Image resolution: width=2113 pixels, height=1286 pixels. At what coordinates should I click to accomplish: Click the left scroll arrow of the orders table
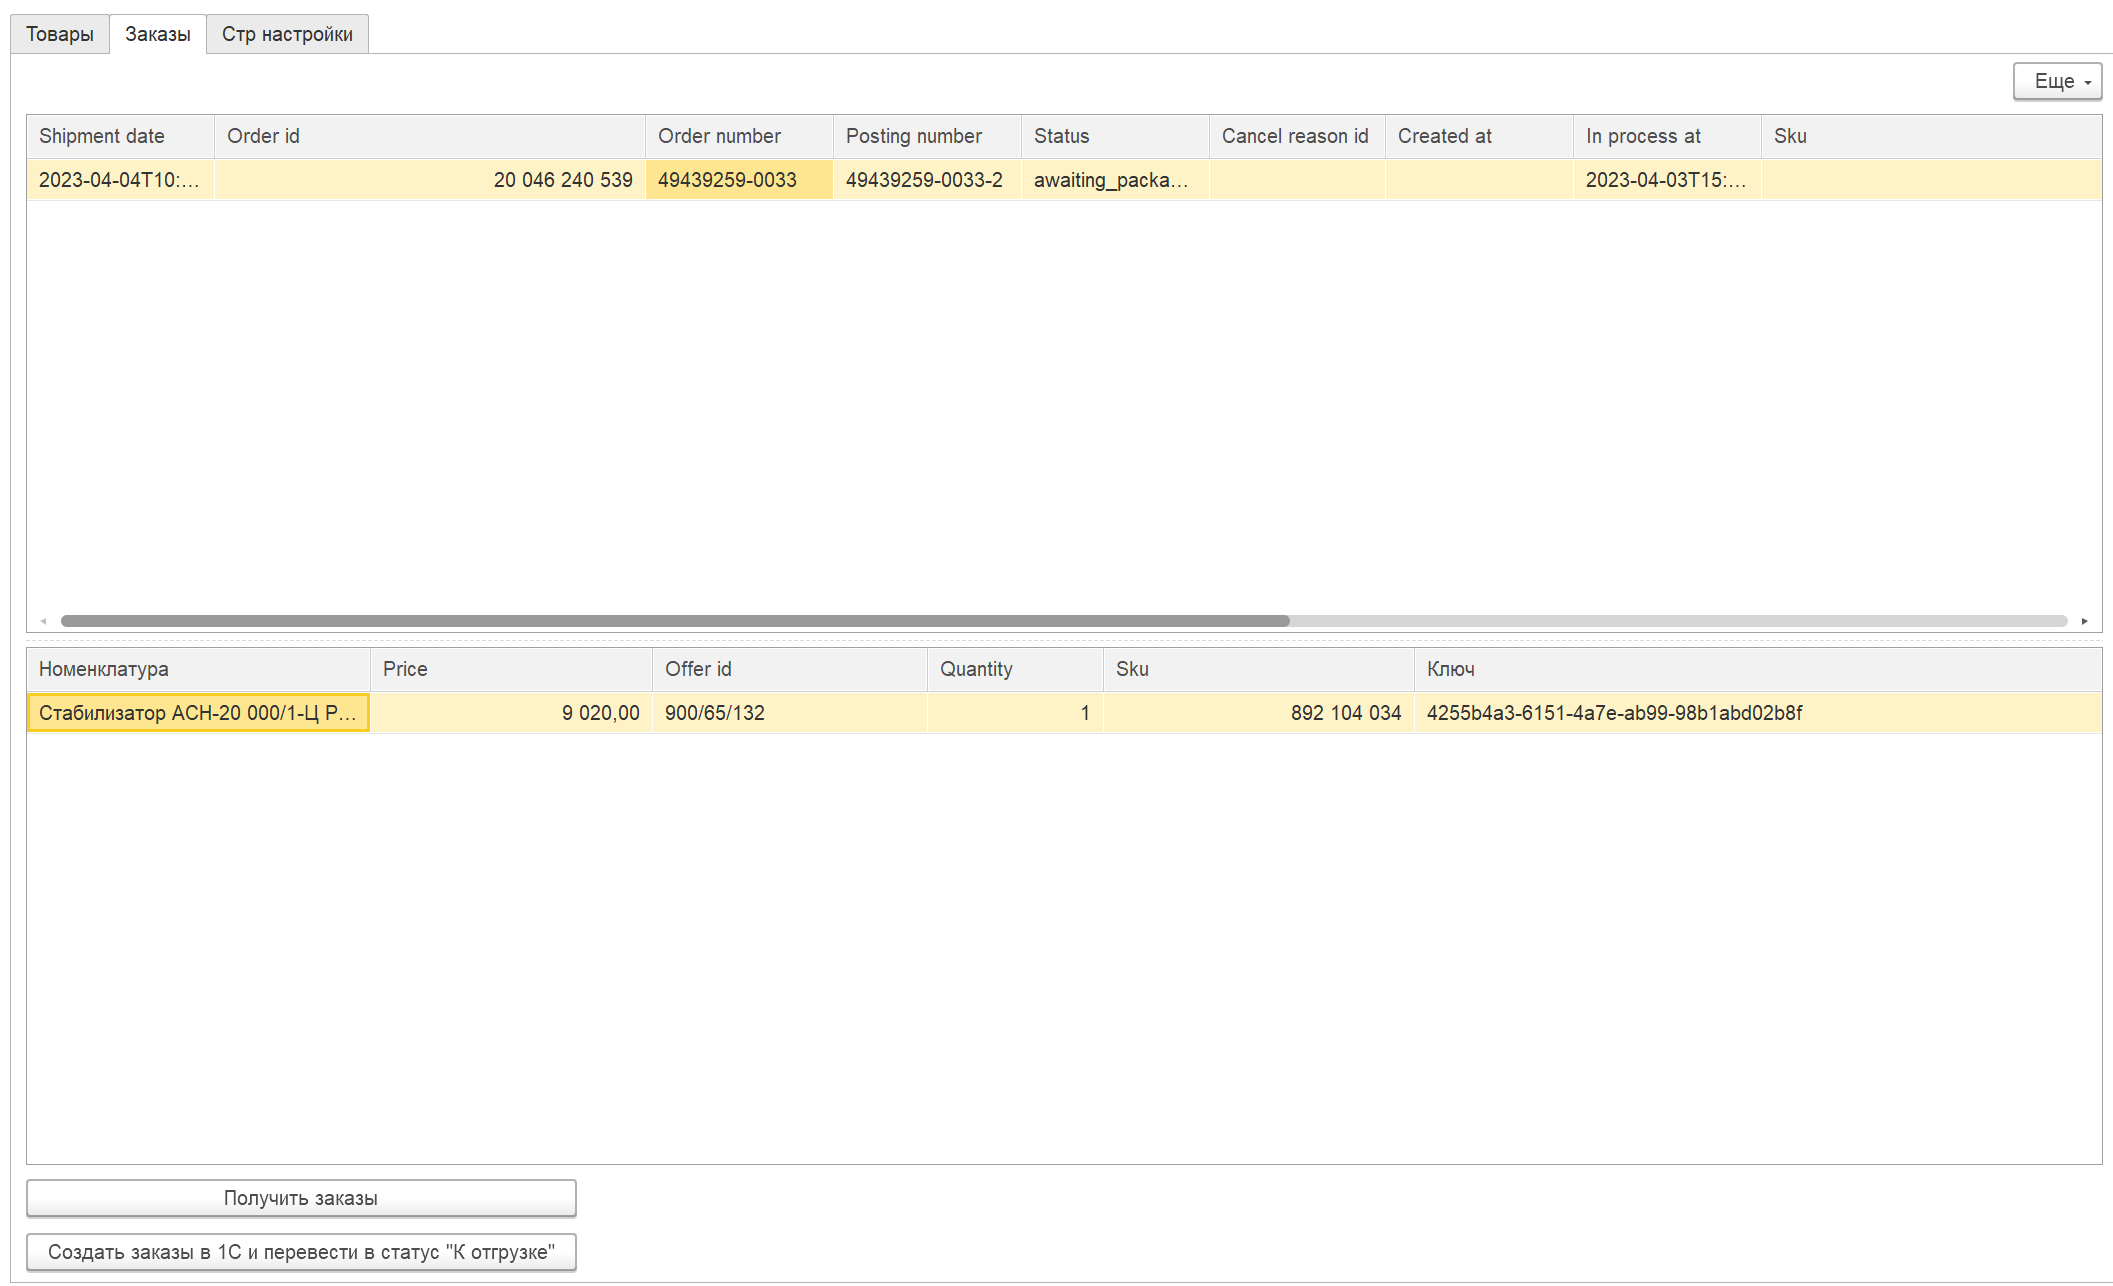coord(43,621)
